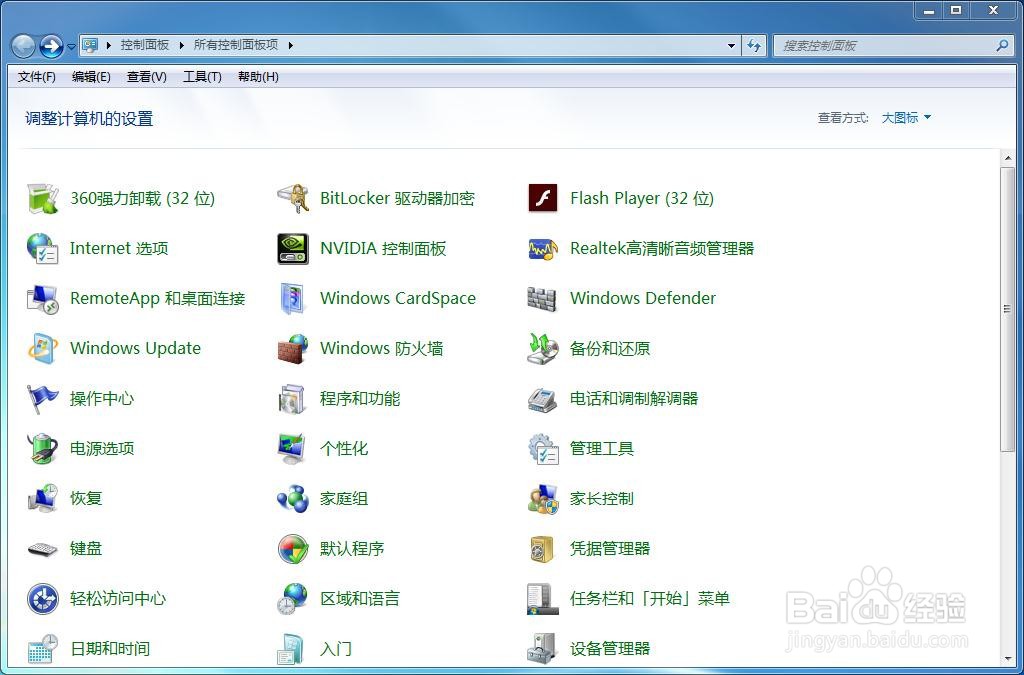The image size is (1024, 675).
Task: Go back with the Back arrow
Action: click(24, 46)
